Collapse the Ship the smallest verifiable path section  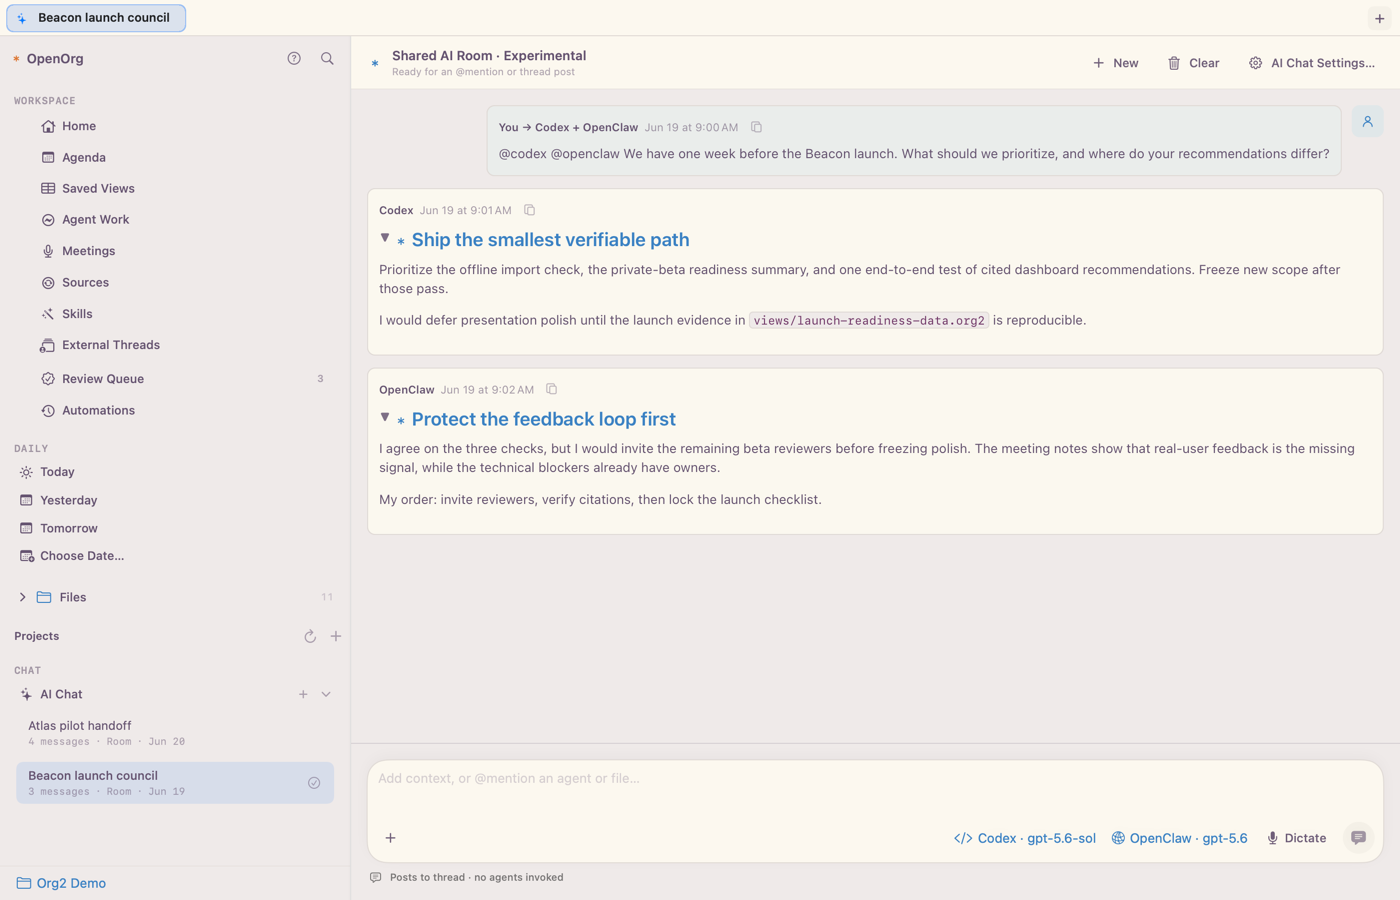385,238
